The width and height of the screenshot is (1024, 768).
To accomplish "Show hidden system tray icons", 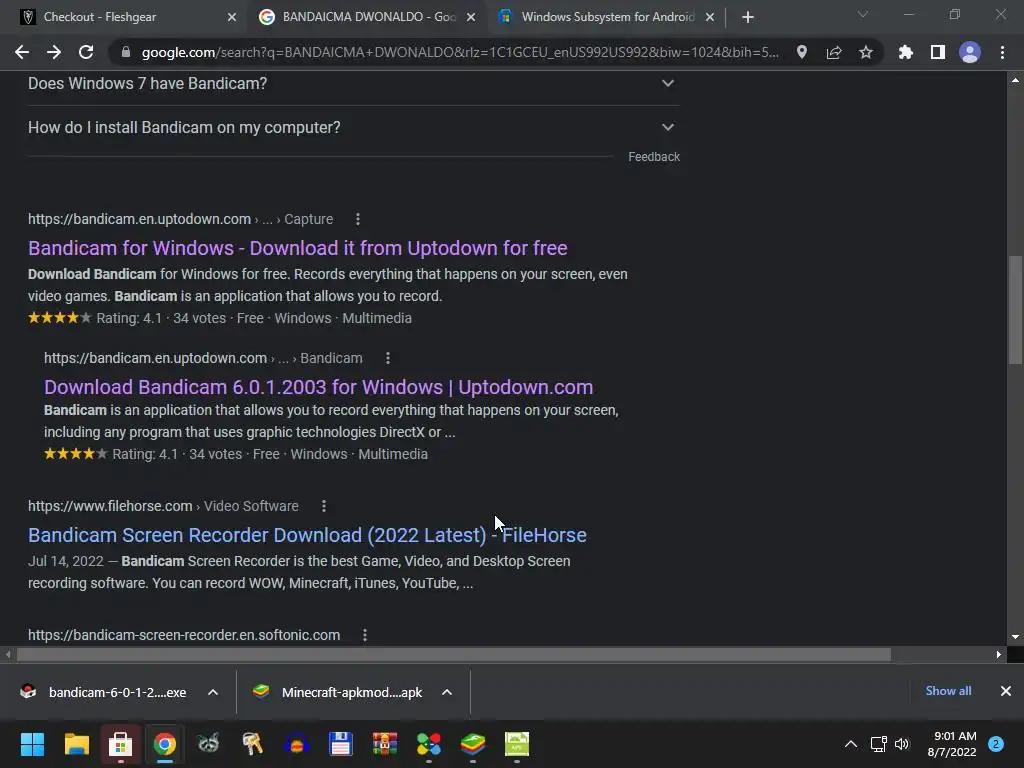I will point(851,744).
